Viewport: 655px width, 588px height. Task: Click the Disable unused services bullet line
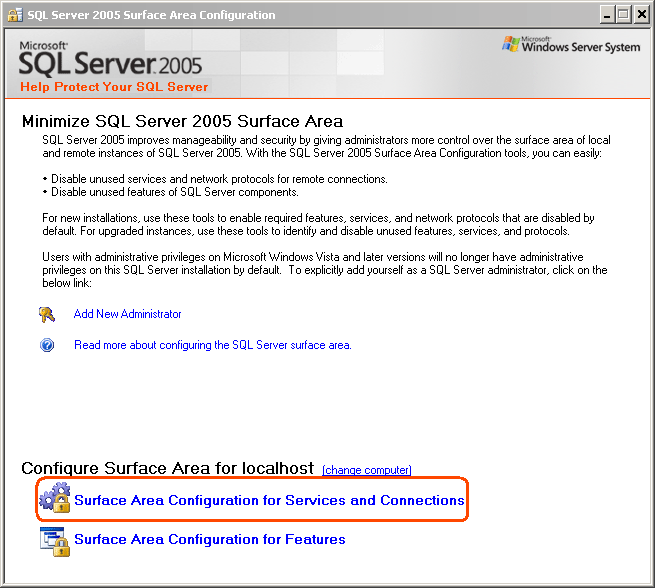(x=215, y=179)
